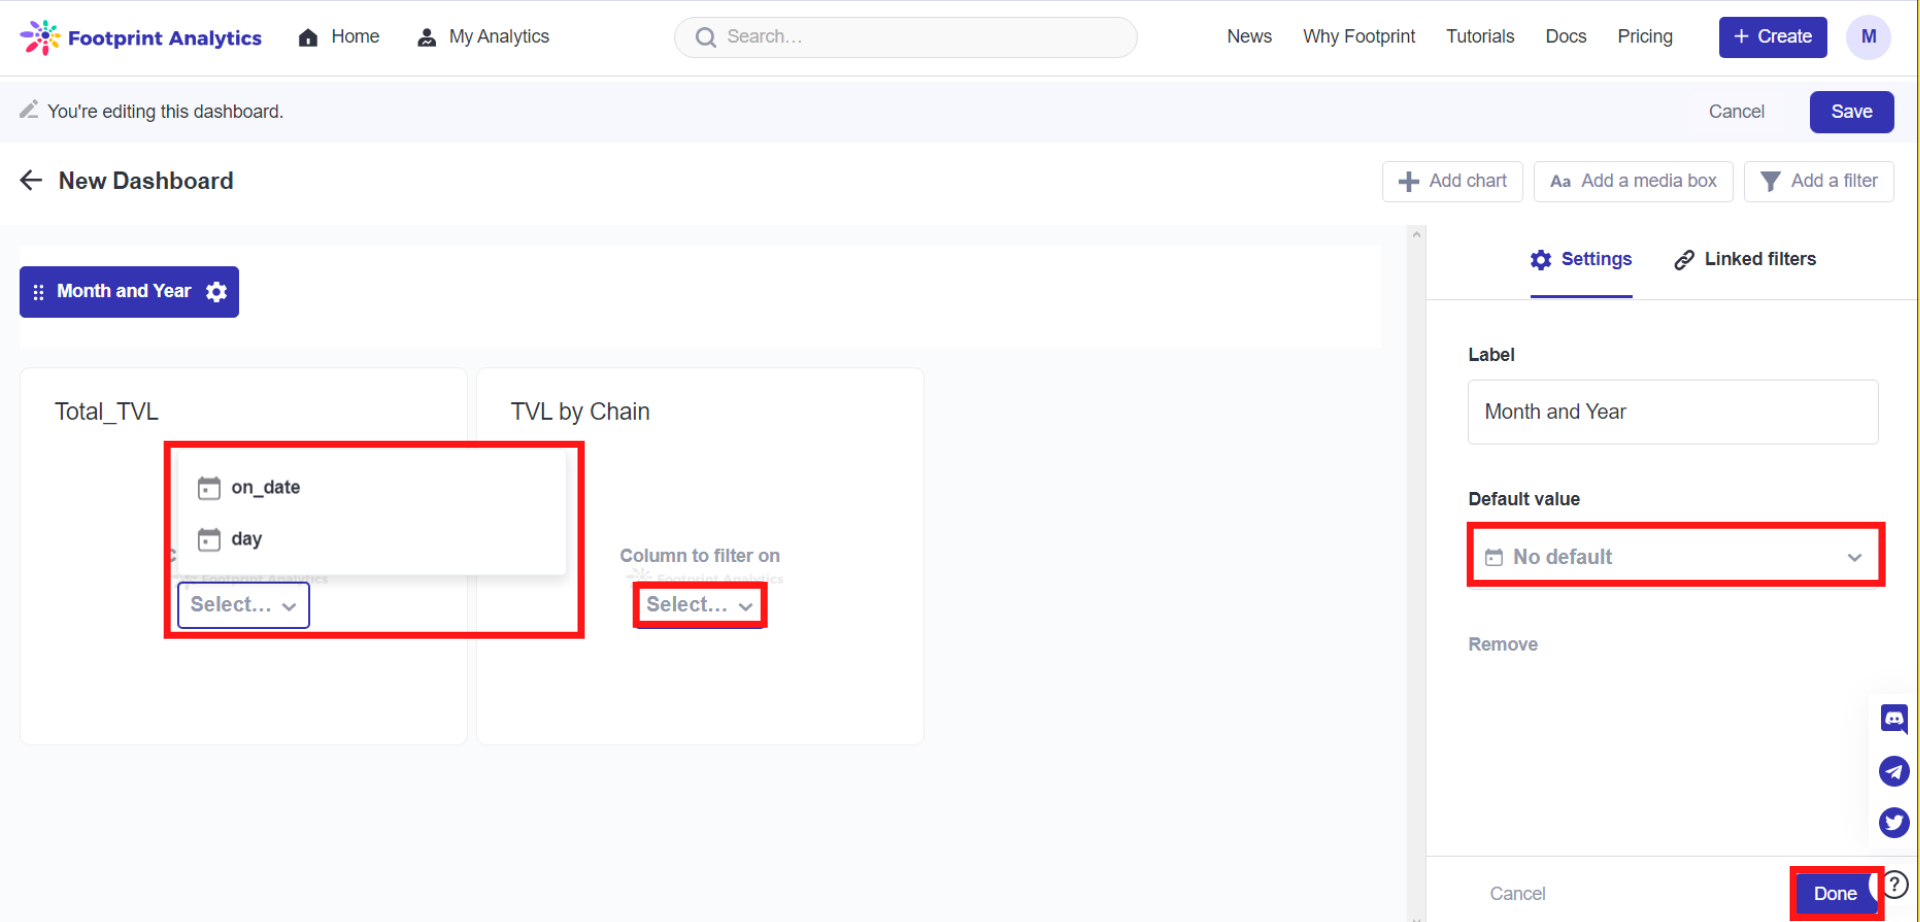Click the calendar icon next to day

[209, 540]
